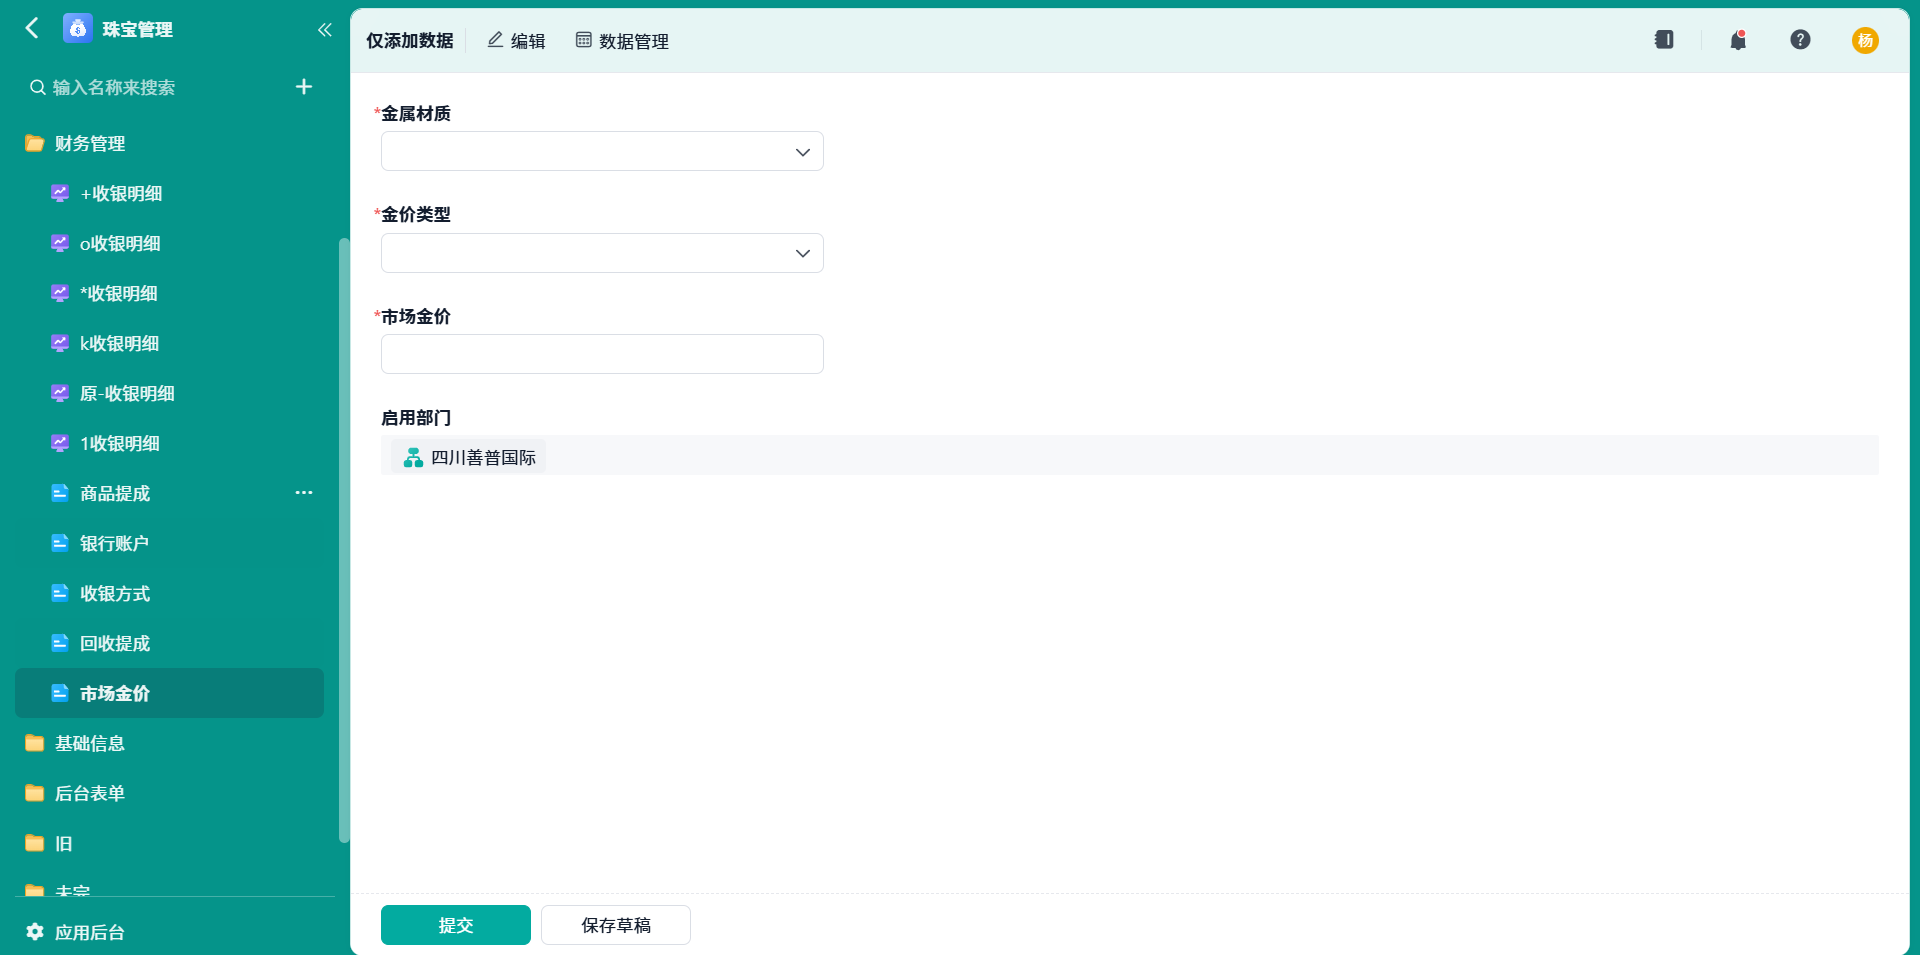
Task: Focus the 市场金价 input field
Action: 602,354
